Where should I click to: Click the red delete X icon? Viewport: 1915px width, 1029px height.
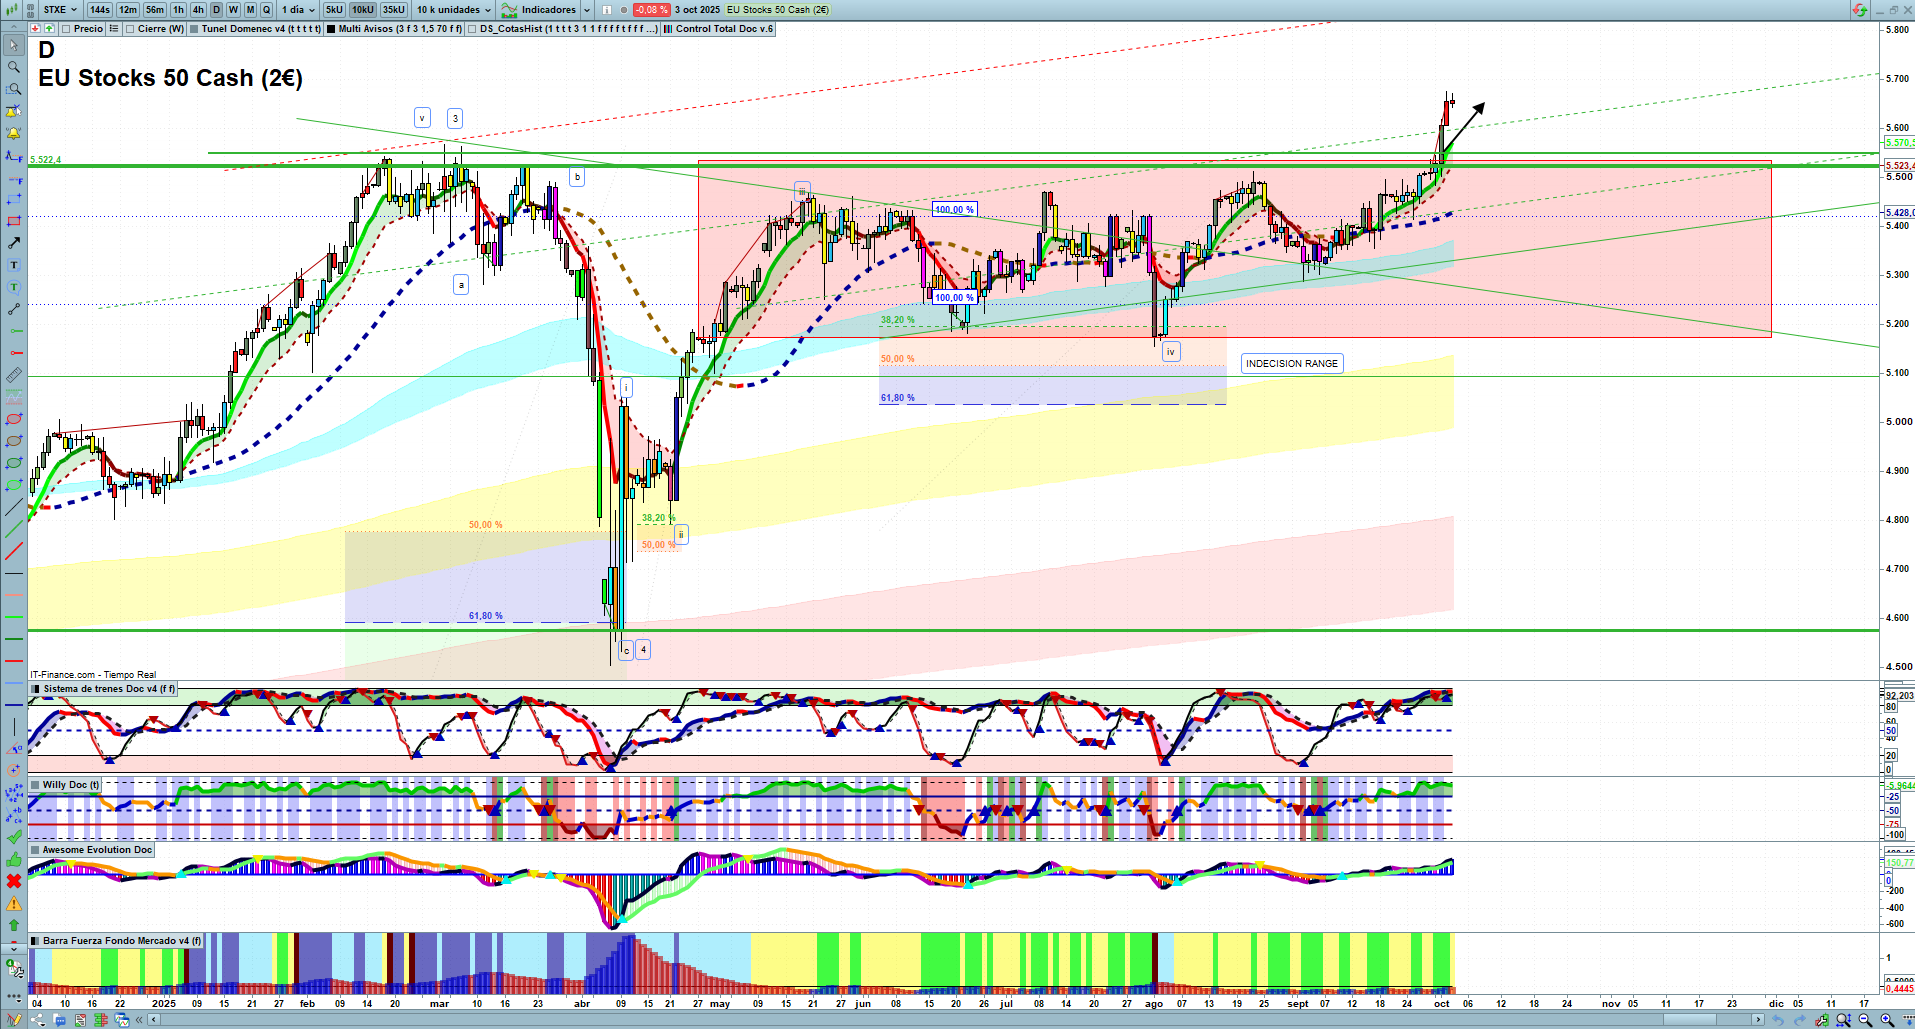coord(14,881)
